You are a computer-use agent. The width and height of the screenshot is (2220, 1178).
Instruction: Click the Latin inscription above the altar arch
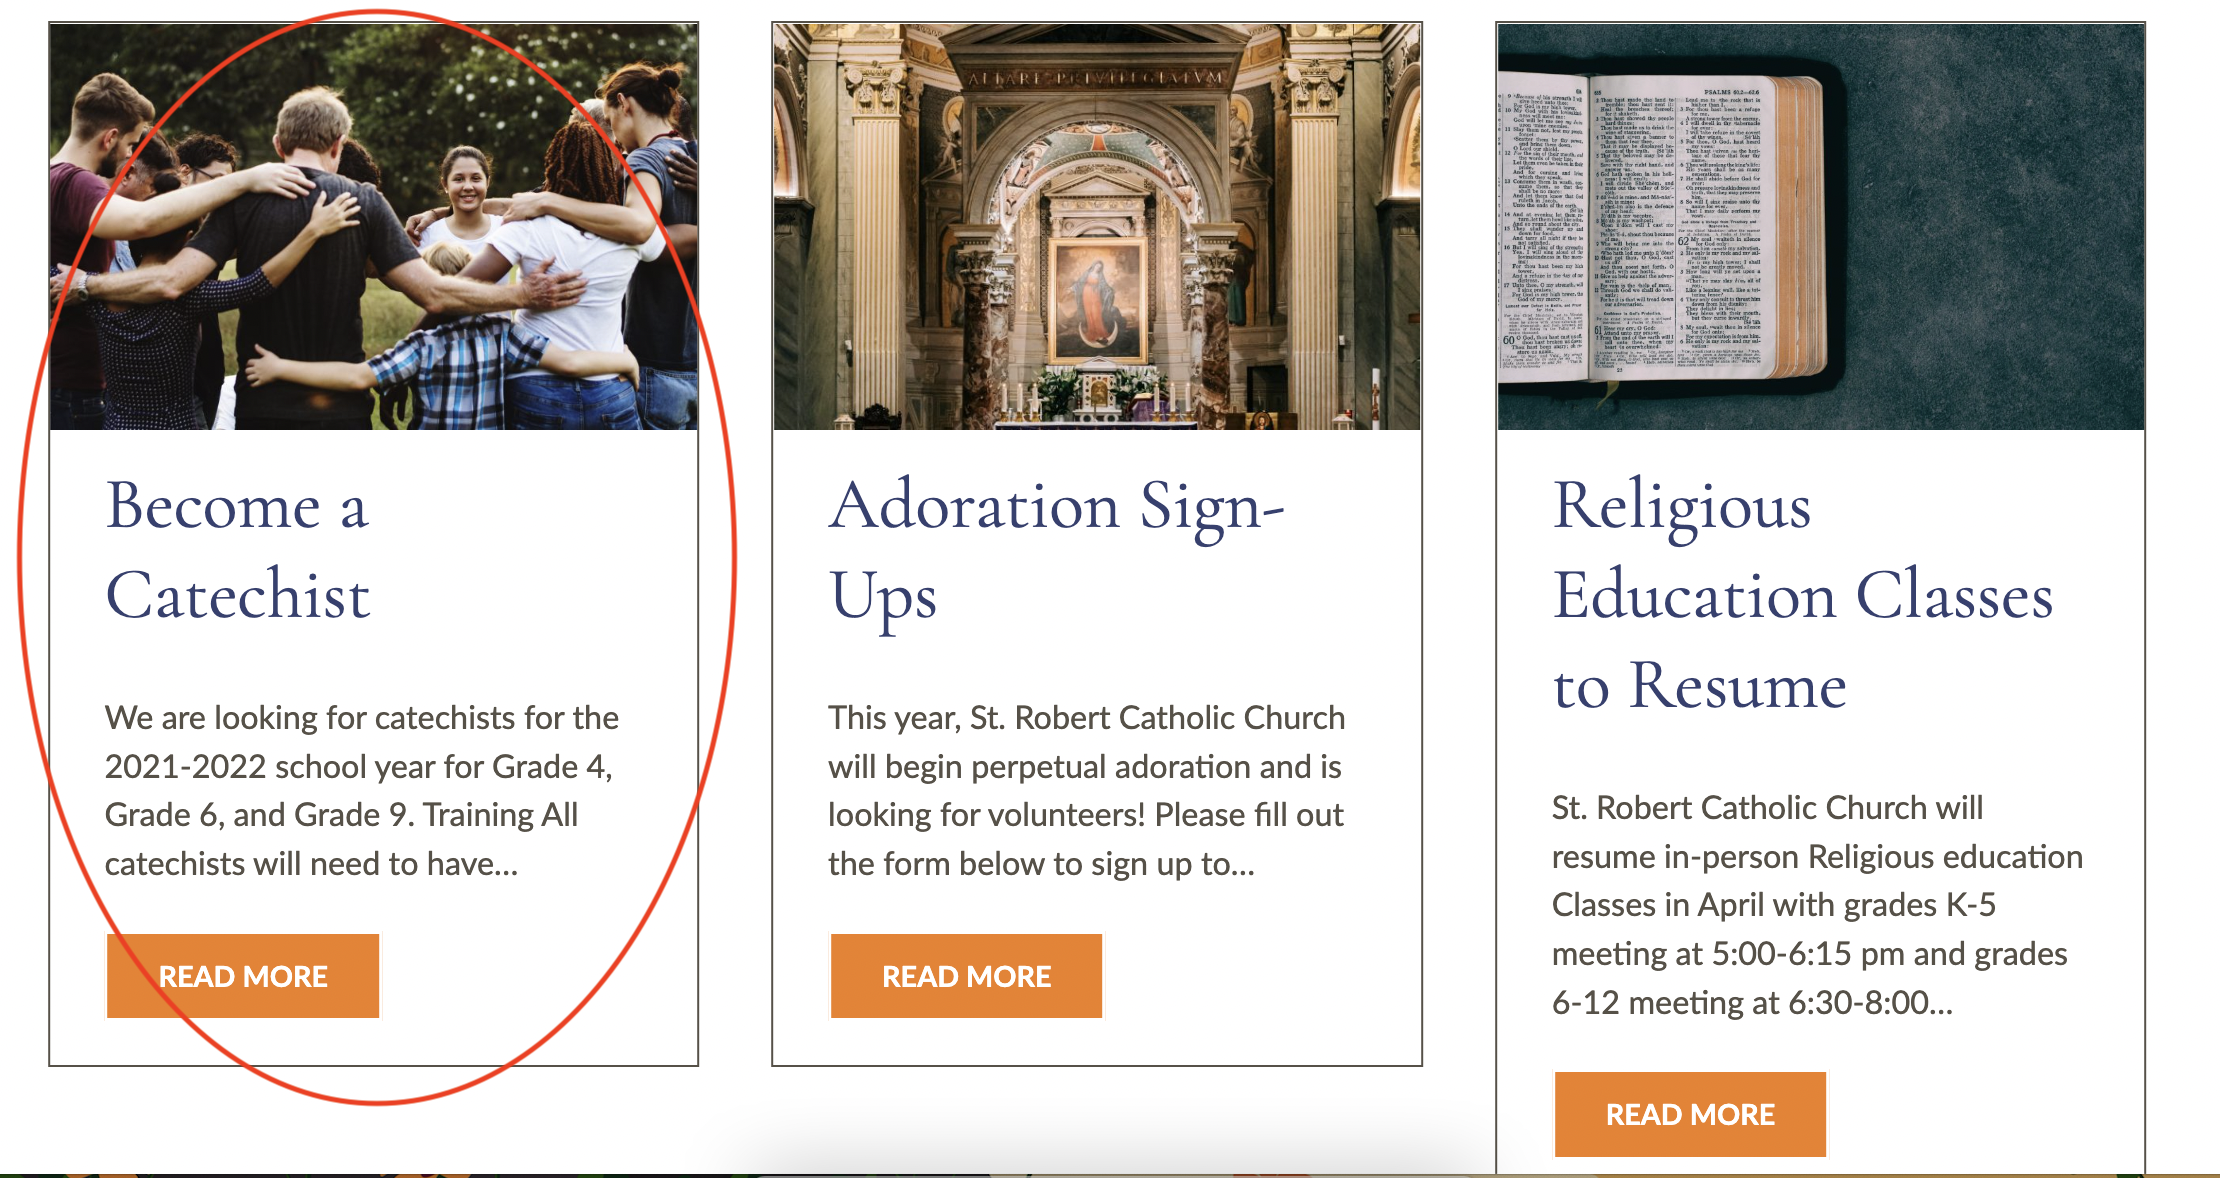point(1096,78)
